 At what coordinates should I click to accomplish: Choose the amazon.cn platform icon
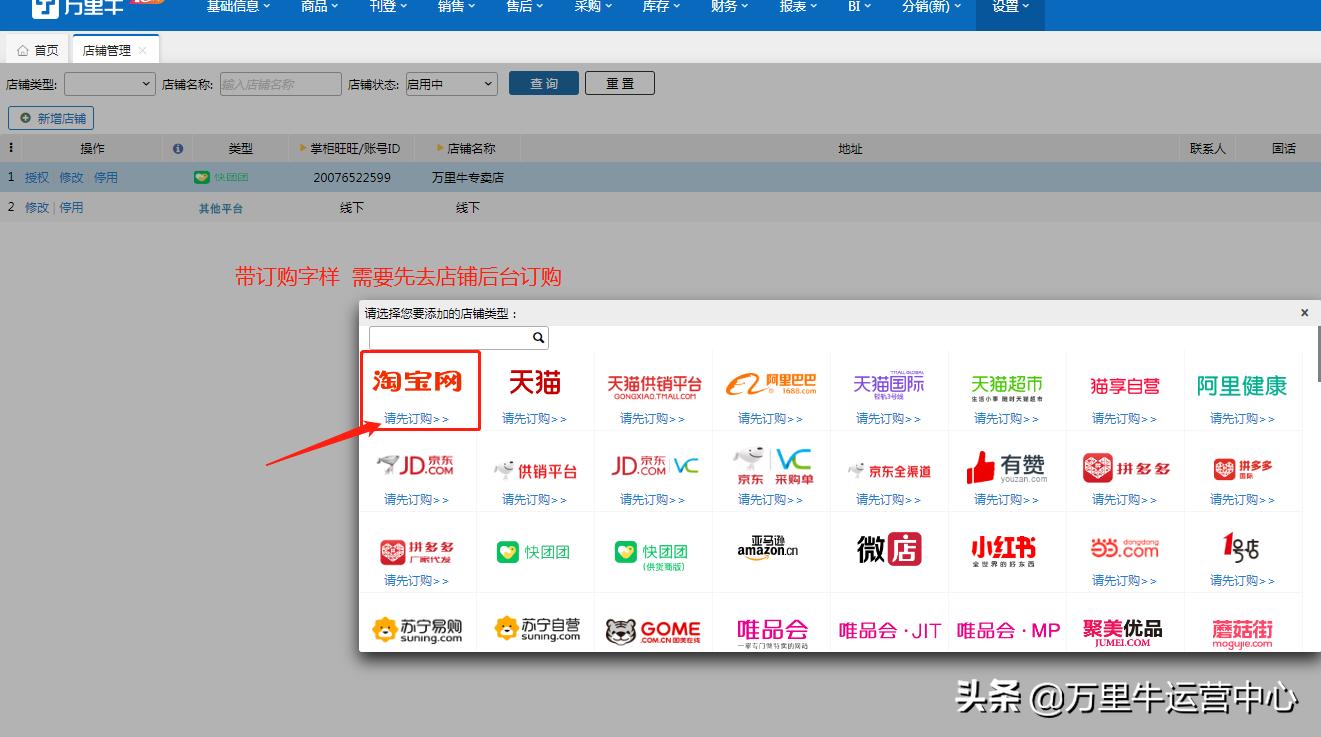tap(770, 549)
